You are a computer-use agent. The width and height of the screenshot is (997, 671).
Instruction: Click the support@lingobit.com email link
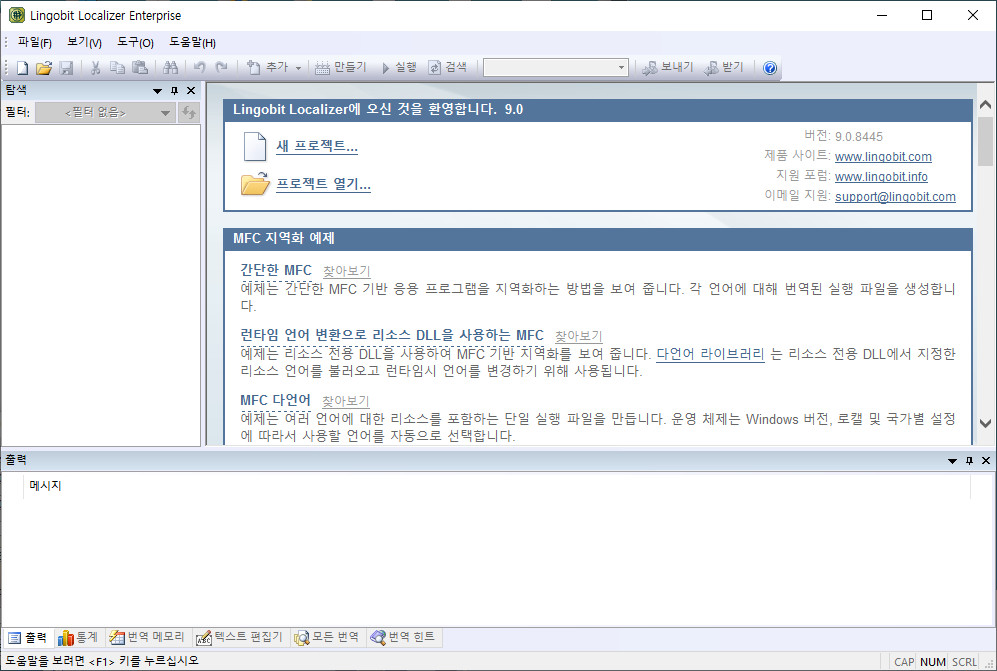pyautogui.click(x=895, y=197)
